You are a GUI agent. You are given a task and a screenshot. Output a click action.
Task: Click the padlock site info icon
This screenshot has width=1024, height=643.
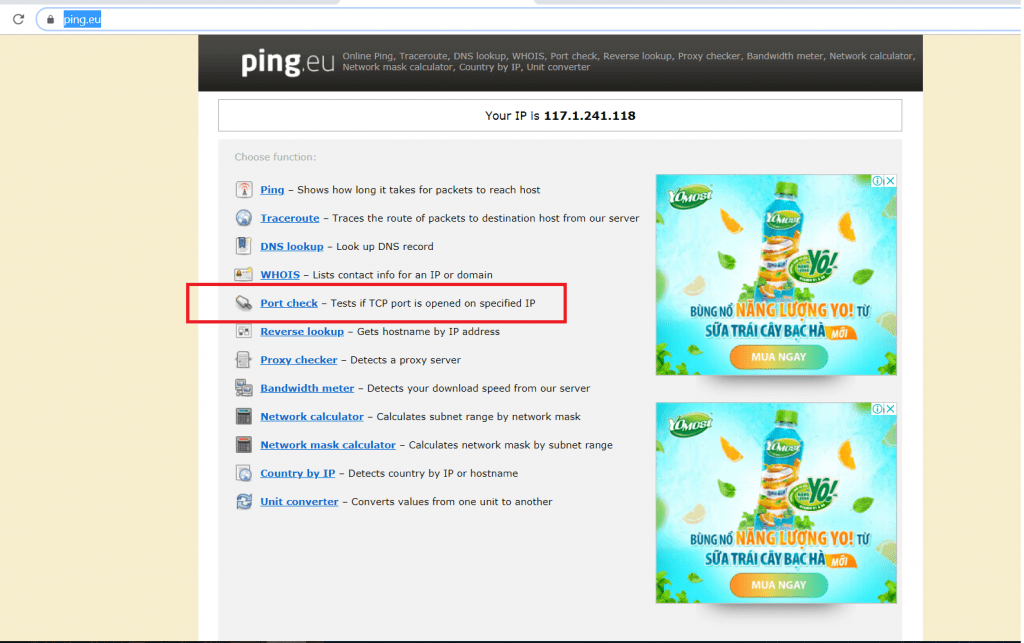[x=49, y=19]
